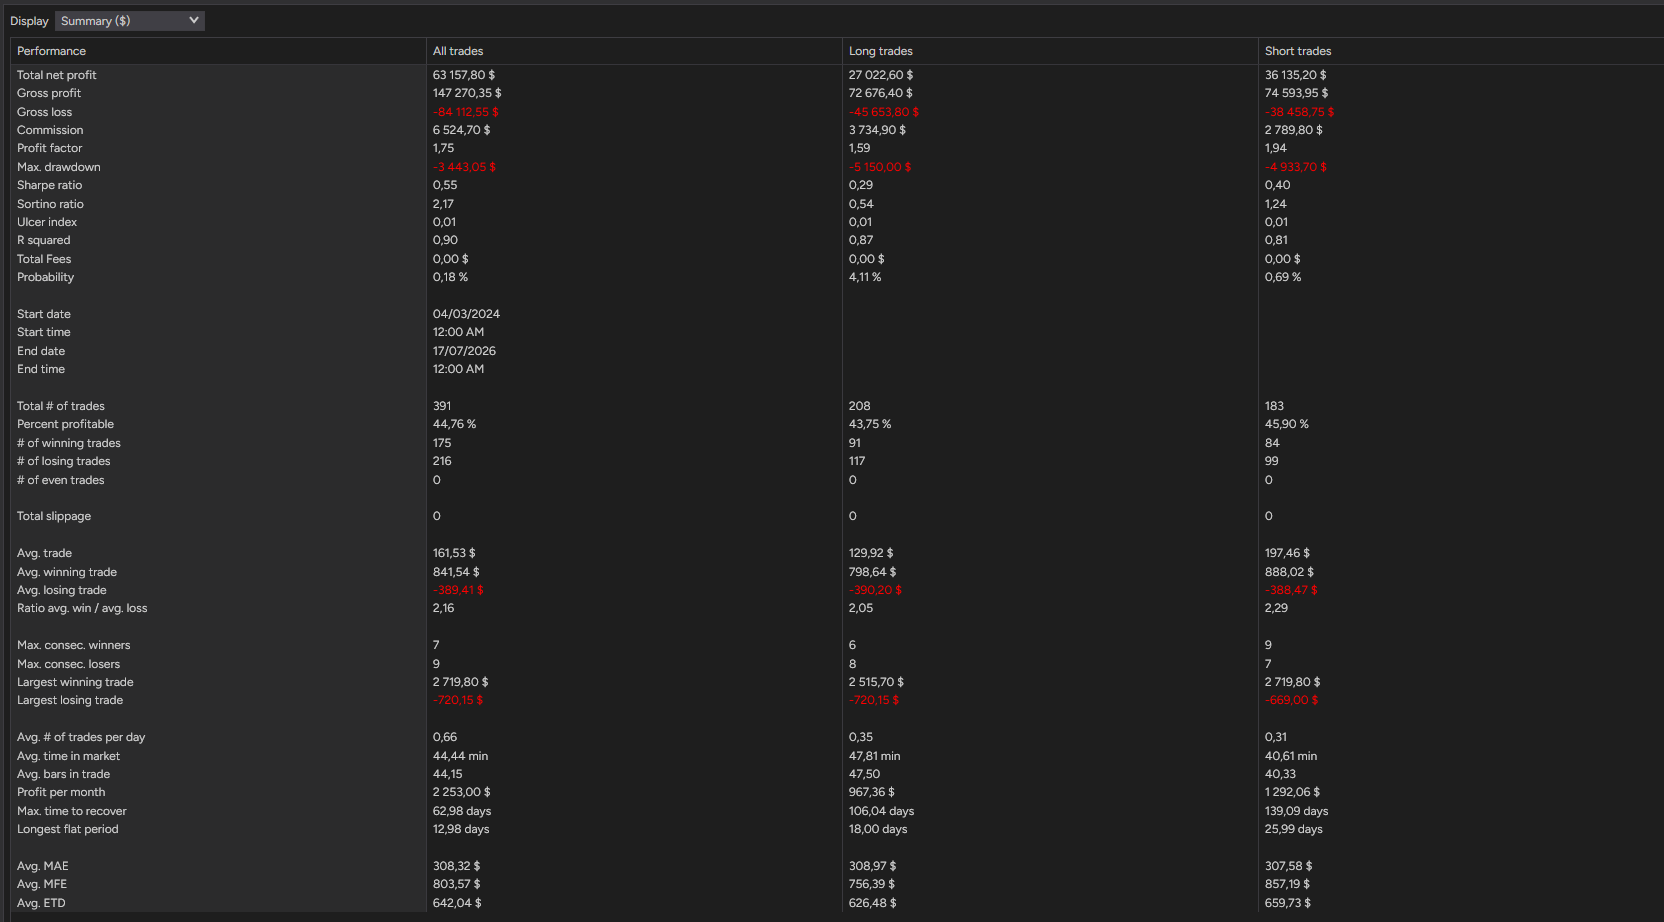1664x922 pixels.
Task: Click the dropdown arrow next to Summary ($)
Action: [194, 20]
